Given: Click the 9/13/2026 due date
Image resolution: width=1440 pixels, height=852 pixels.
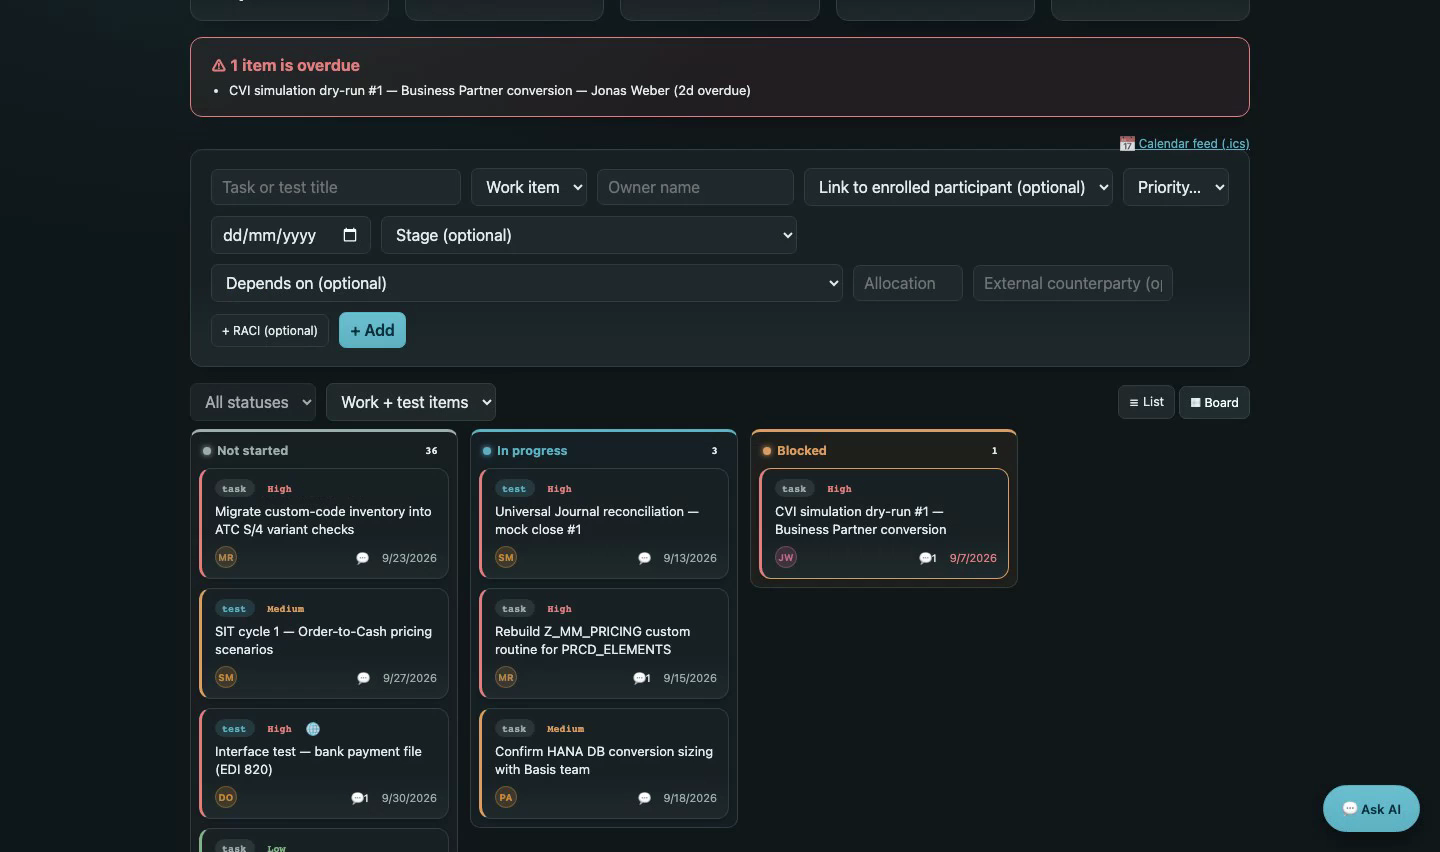Looking at the screenshot, I should (690, 558).
